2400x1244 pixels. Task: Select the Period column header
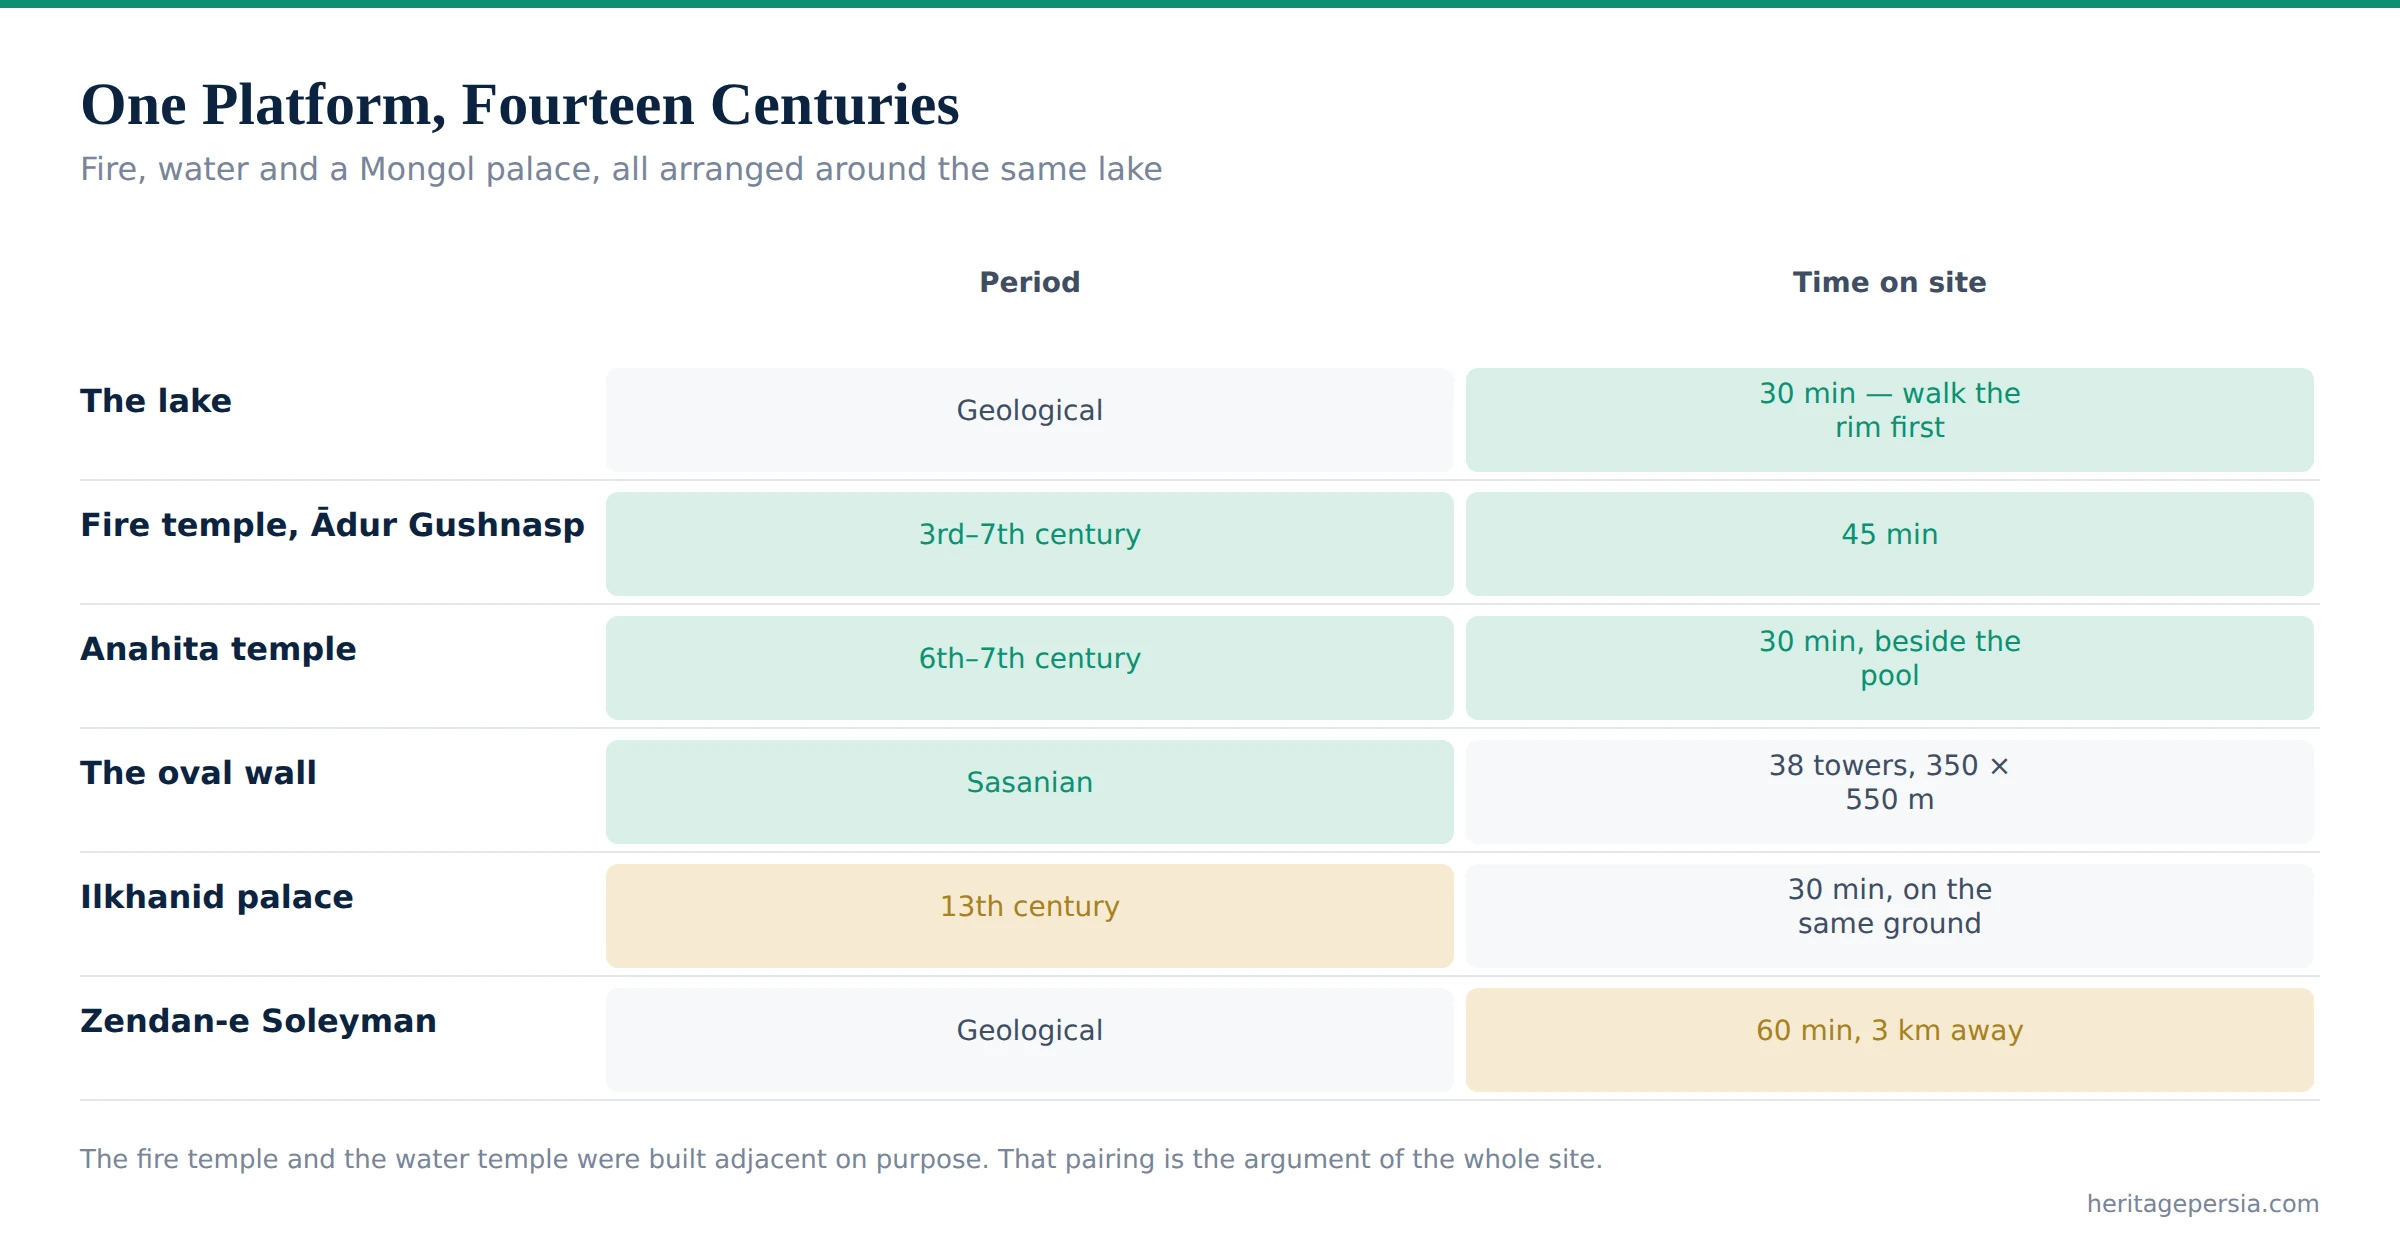coord(1029,282)
